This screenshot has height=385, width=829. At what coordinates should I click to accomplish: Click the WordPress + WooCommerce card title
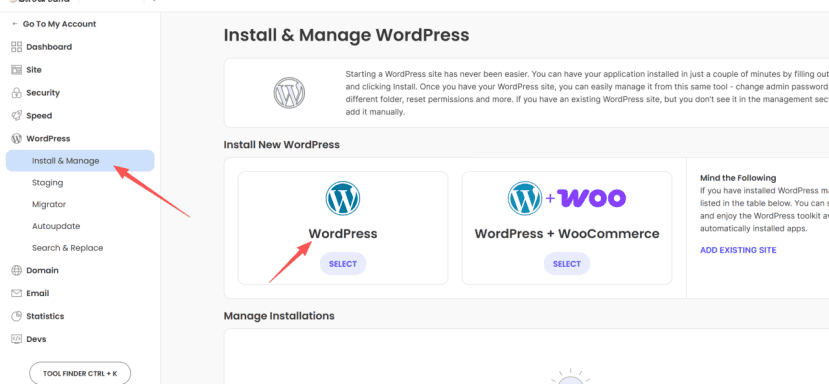point(567,234)
